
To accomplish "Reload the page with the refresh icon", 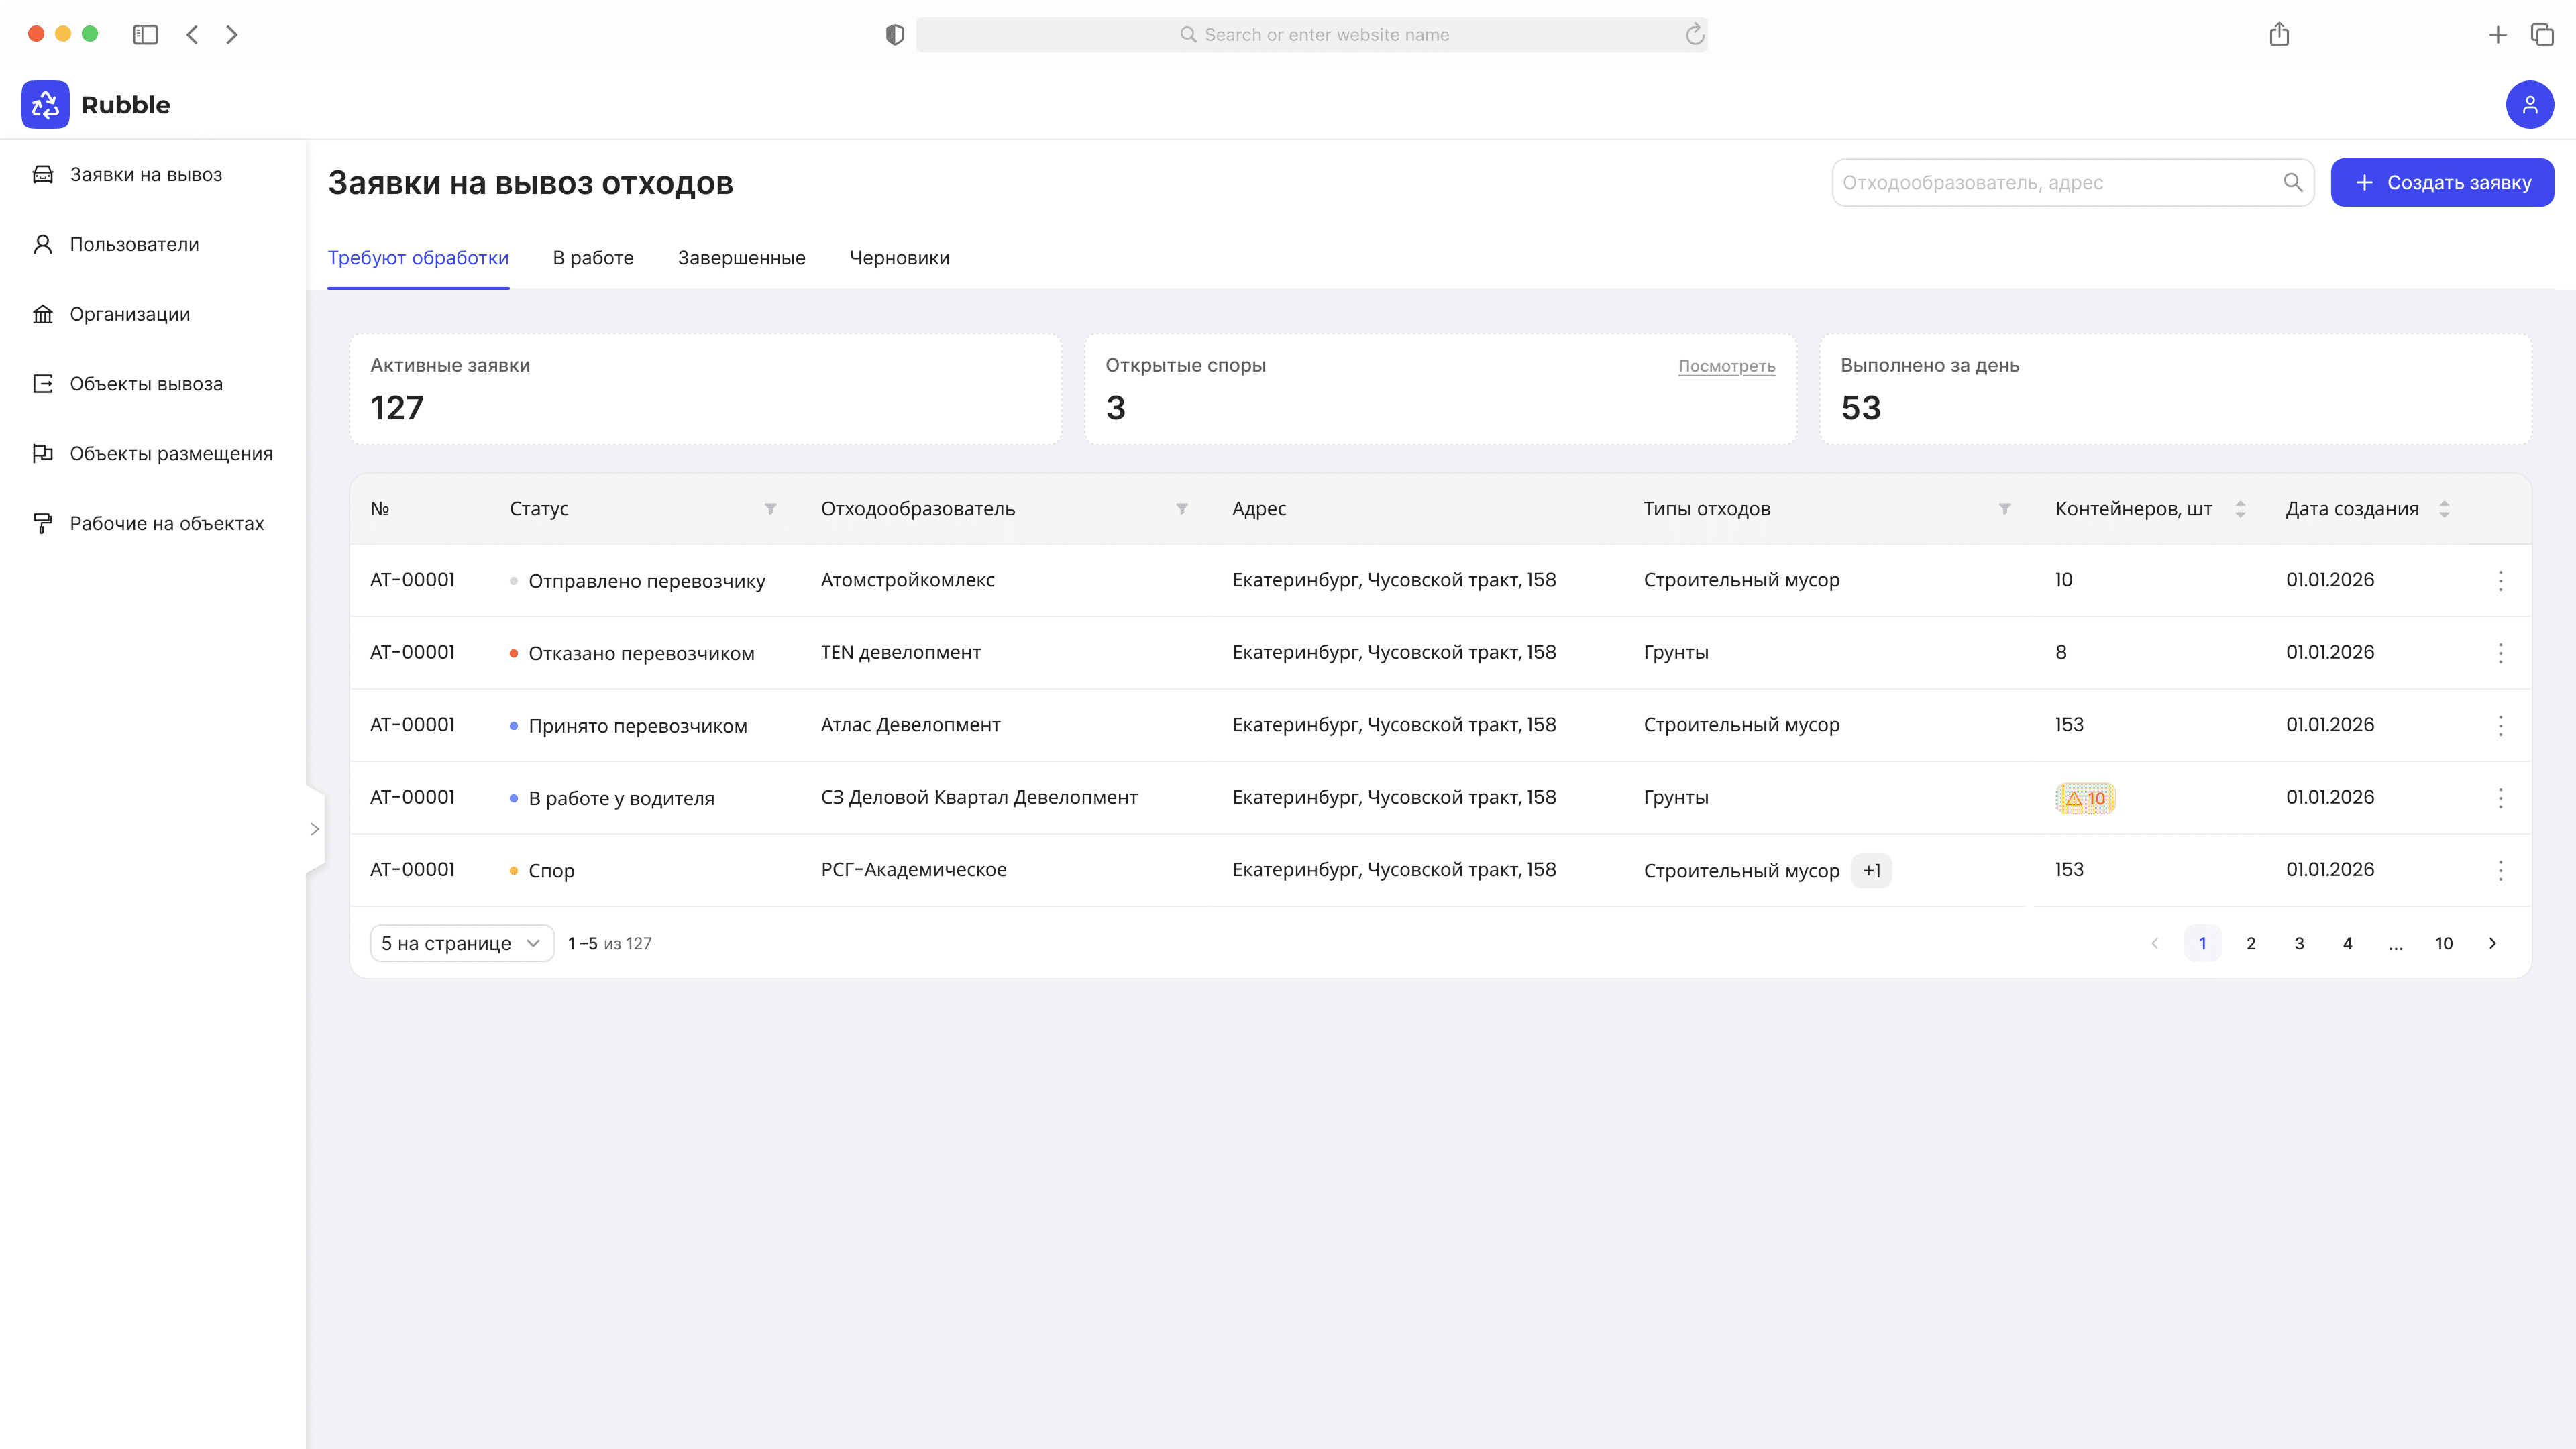I will (1694, 35).
